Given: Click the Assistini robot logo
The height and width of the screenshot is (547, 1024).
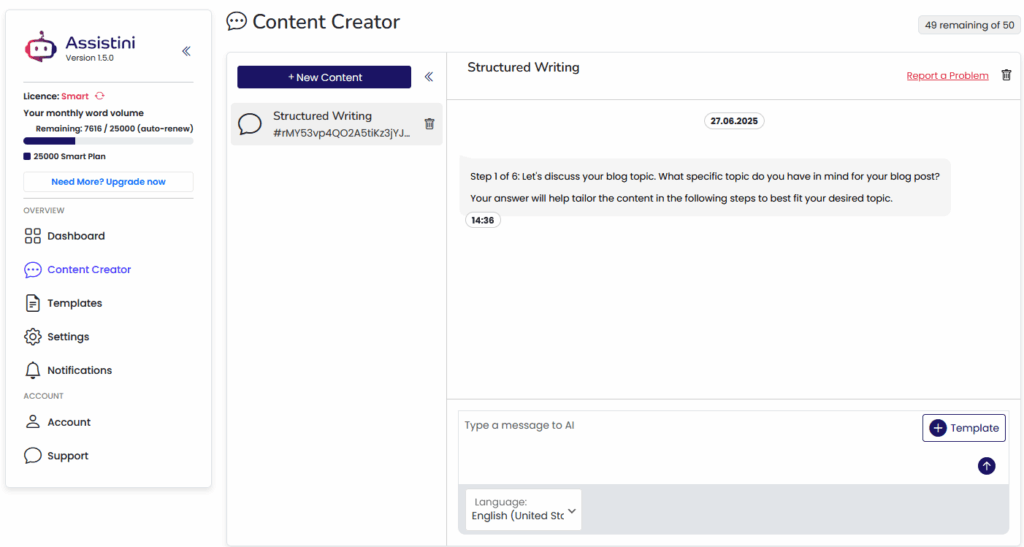Looking at the screenshot, I should 40,47.
